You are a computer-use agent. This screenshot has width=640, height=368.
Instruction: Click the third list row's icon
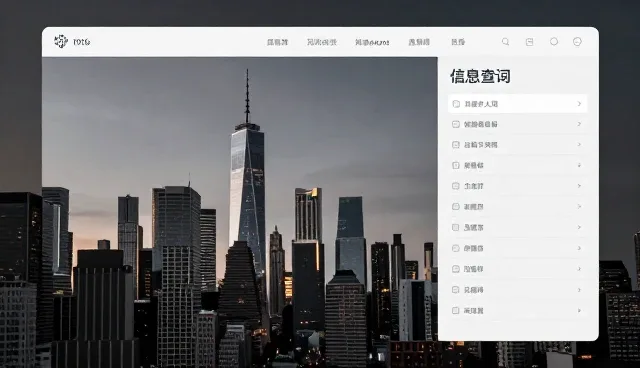pyautogui.click(x=456, y=145)
